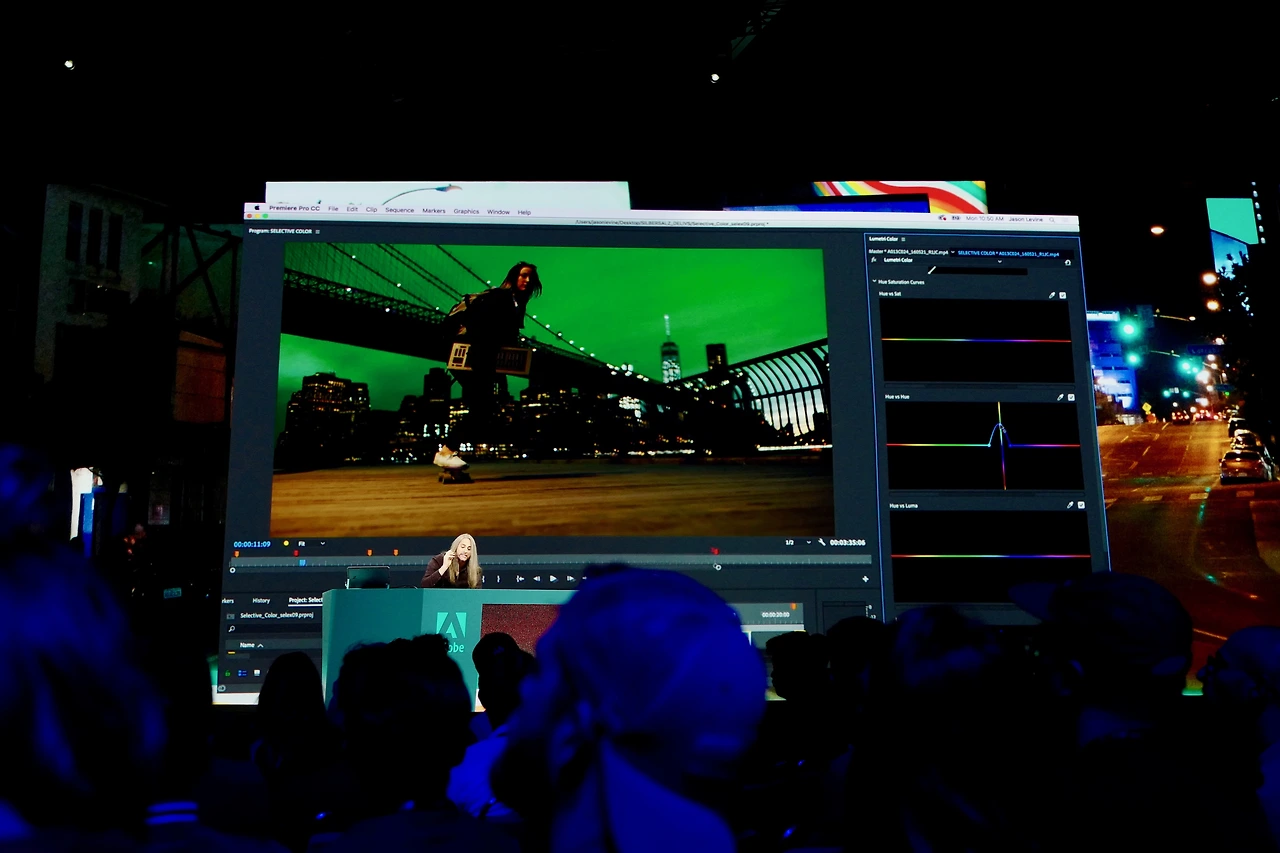1280x853 pixels.
Task: Open the Fit zoom level dropdown
Action: point(311,544)
